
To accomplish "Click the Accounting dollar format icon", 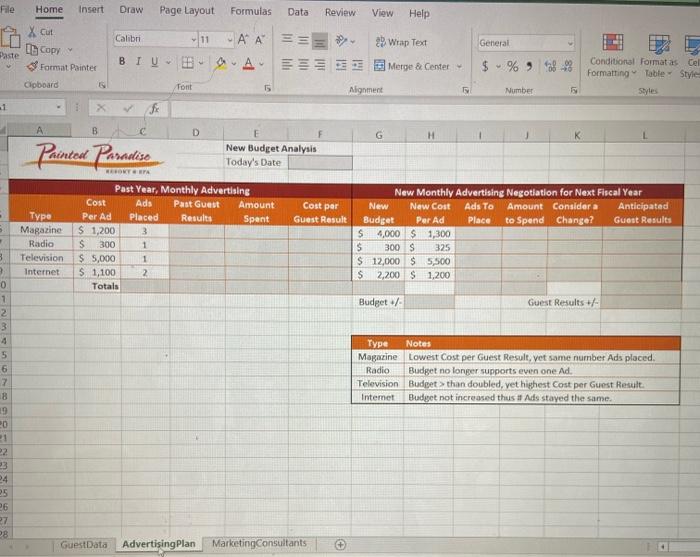I will click(485, 67).
